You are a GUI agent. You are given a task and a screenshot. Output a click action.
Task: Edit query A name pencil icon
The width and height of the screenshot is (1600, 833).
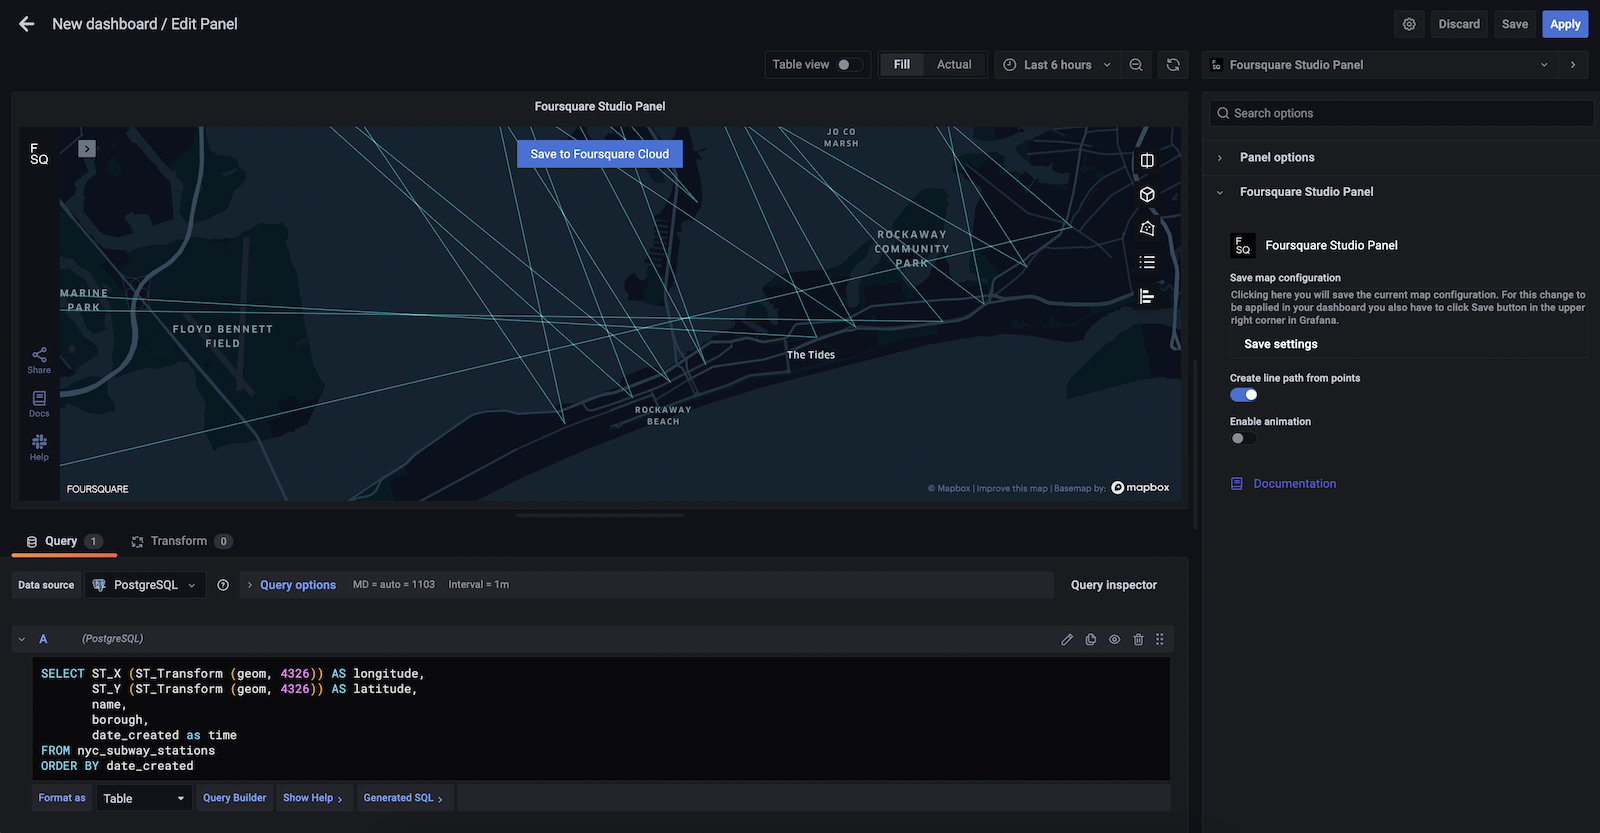pyautogui.click(x=1067, y=640)
